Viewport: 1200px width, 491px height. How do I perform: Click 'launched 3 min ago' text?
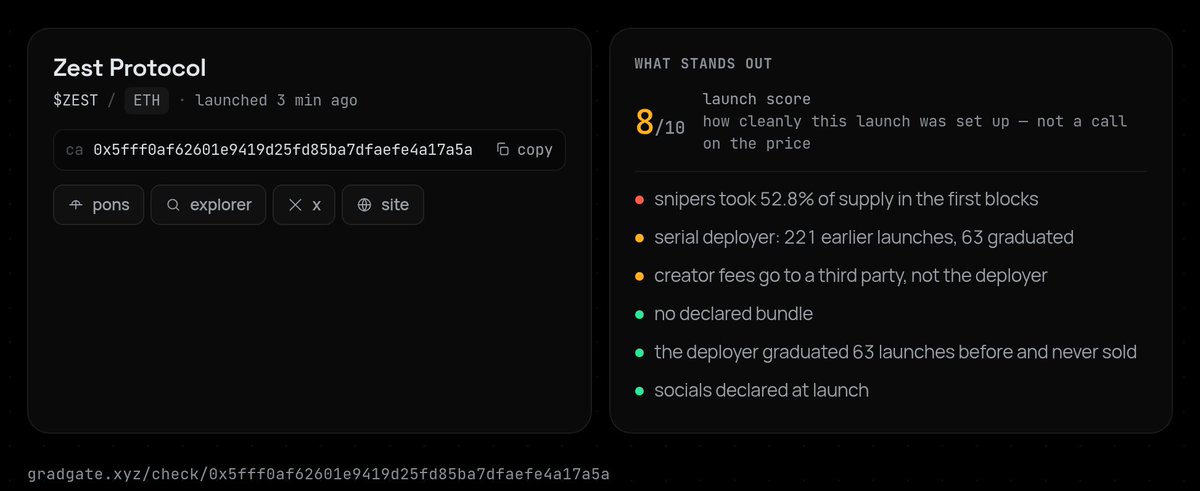276,100
